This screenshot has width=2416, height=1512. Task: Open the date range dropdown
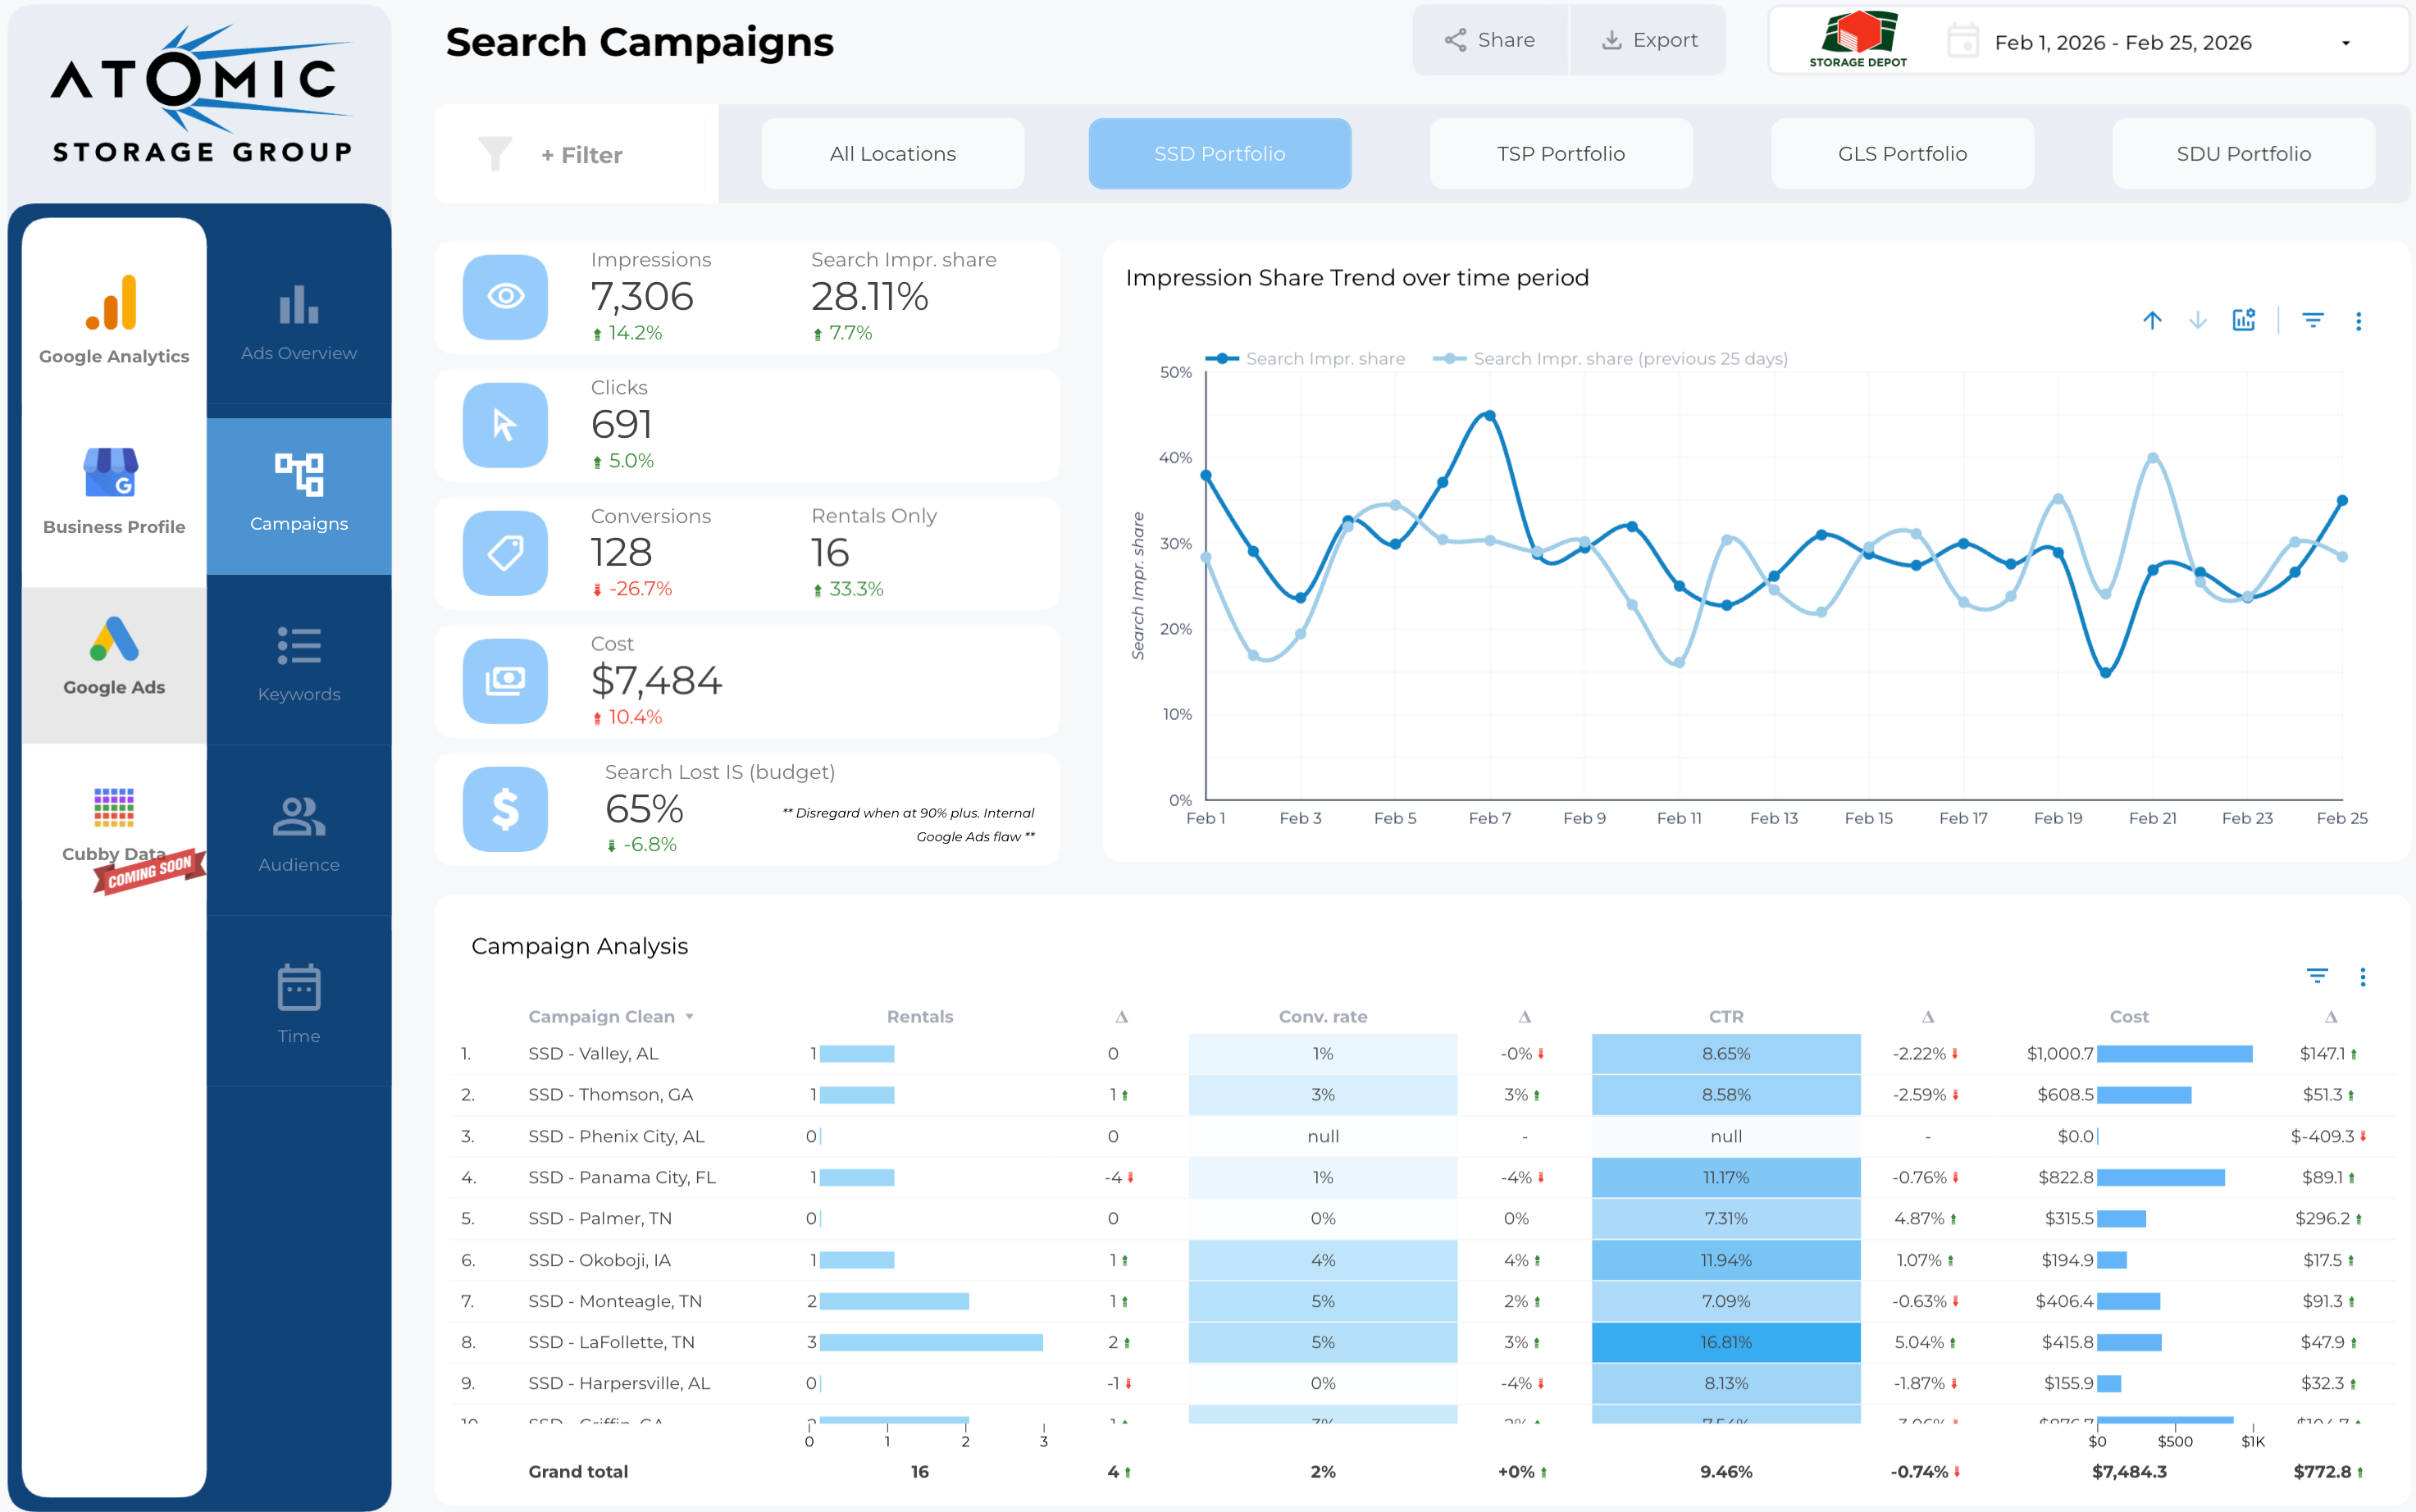coord(2345,43)
